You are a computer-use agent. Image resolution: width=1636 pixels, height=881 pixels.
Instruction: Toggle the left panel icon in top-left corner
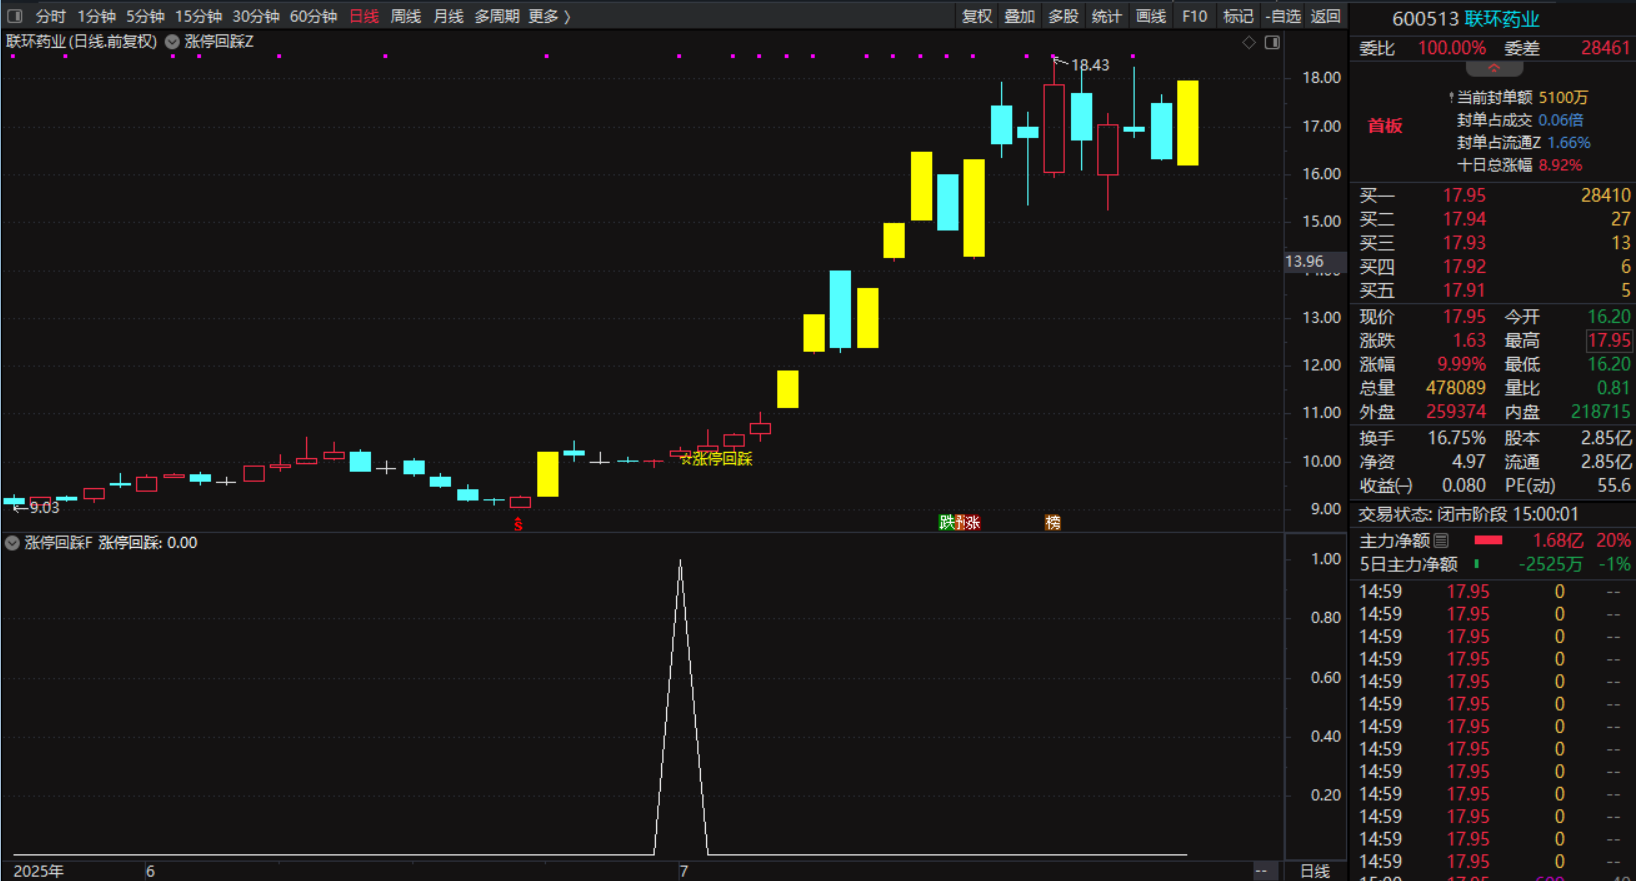[15, 16]
